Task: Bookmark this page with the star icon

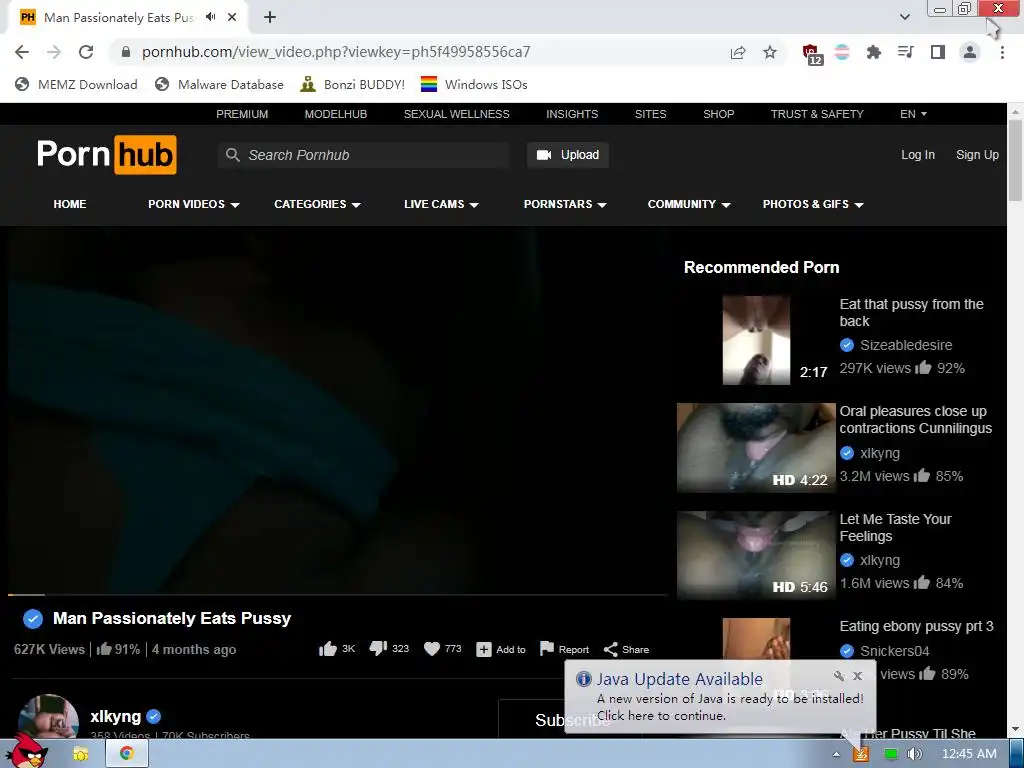Action: [770, 52]
